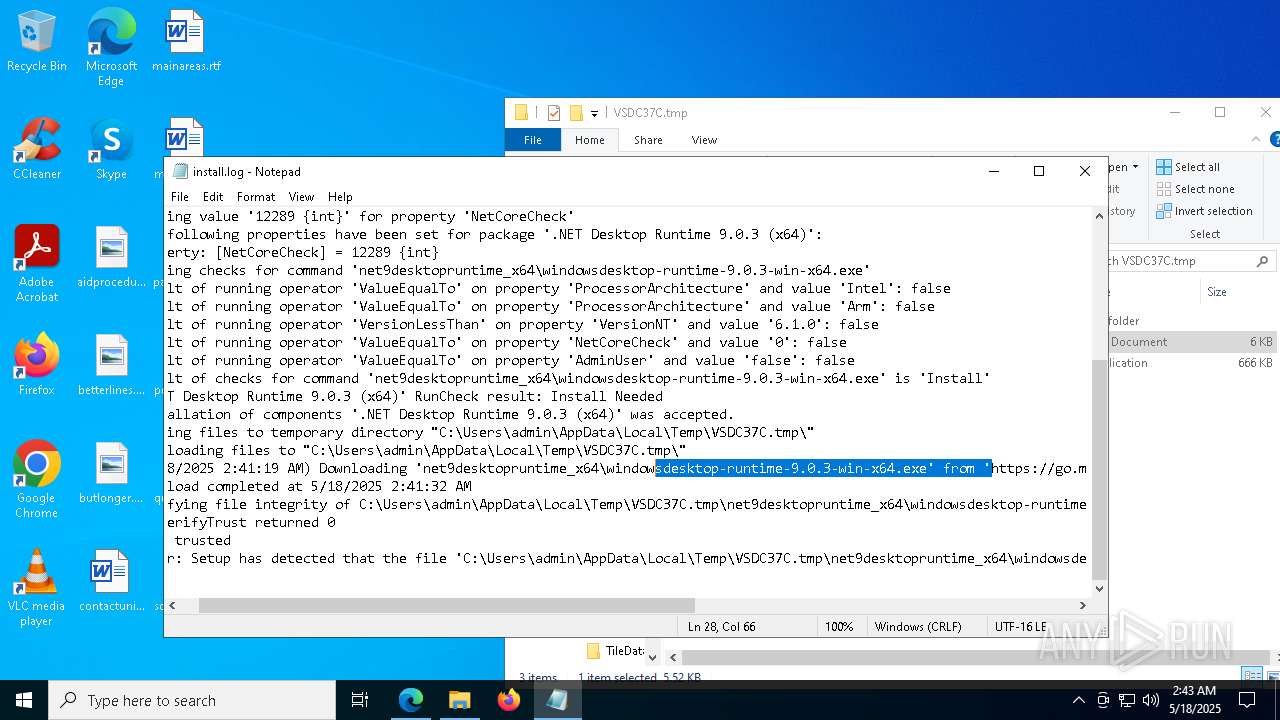This screenshot has width=1280, height=720.
Task: Click the 'erifyTrust returned 0' log line
Action: coord(251,522)
